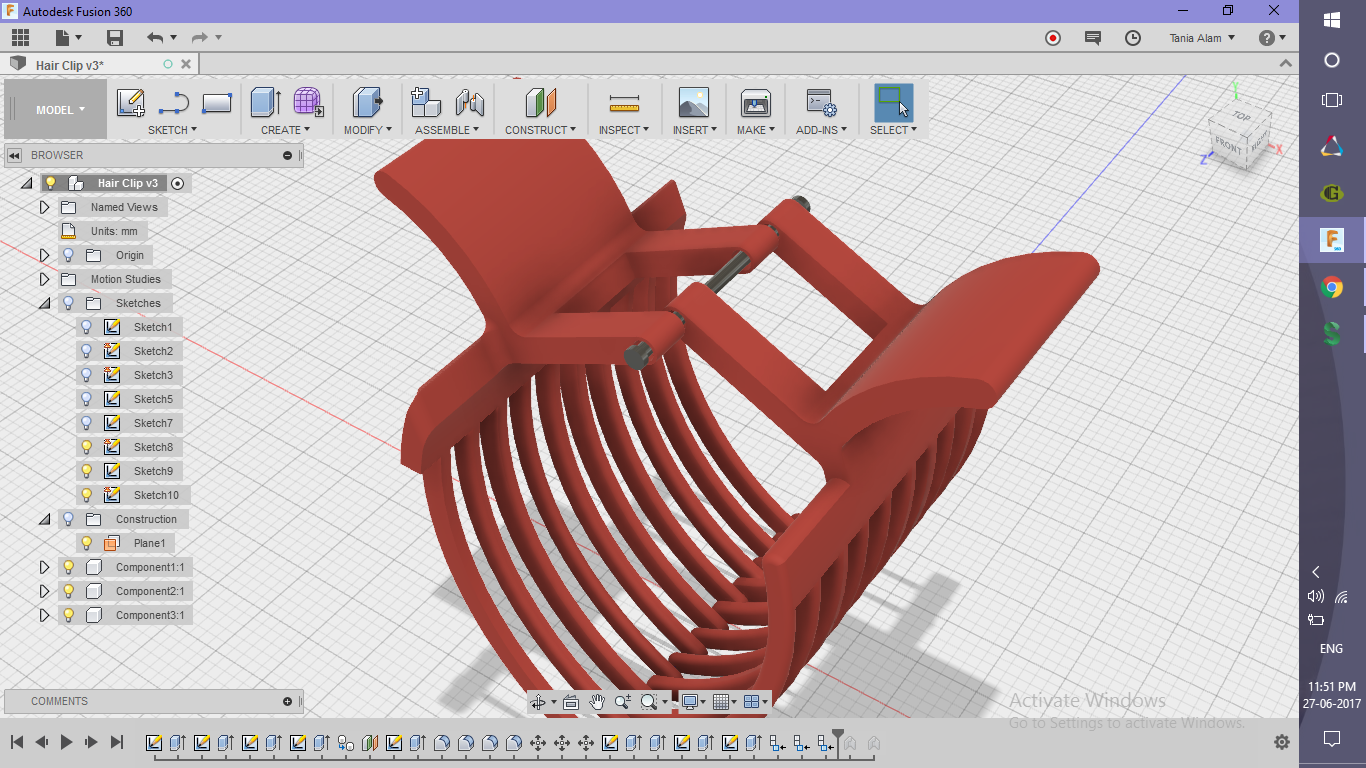Jump to the timeline end
This screenshot has height=768, width=1366.
pyautogui.click(x=116, y=742)
